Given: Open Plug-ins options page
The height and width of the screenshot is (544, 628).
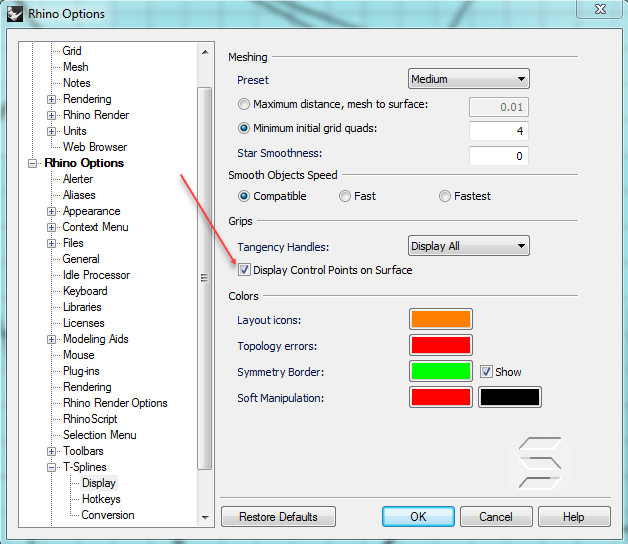Looking at the screenshot, I should coord(81,371).
